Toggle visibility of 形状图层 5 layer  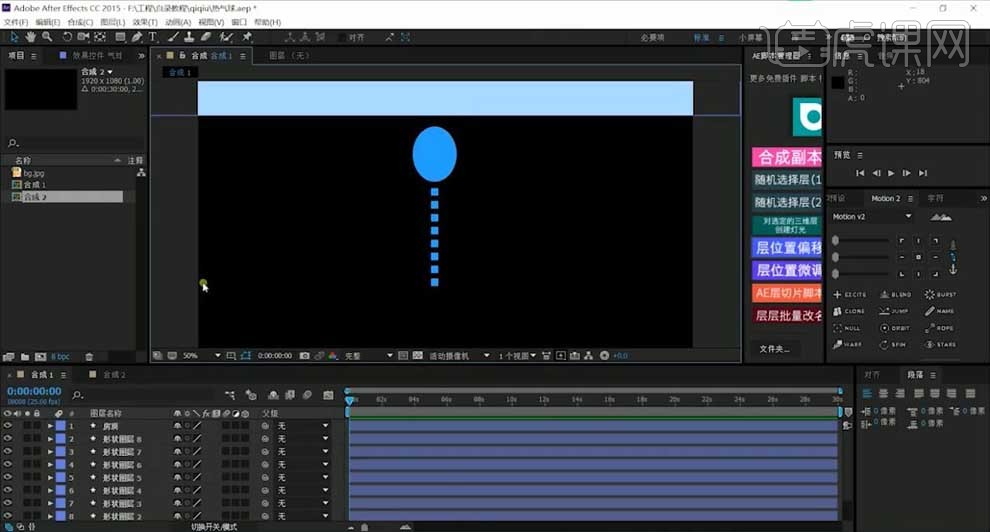[8, 478]
